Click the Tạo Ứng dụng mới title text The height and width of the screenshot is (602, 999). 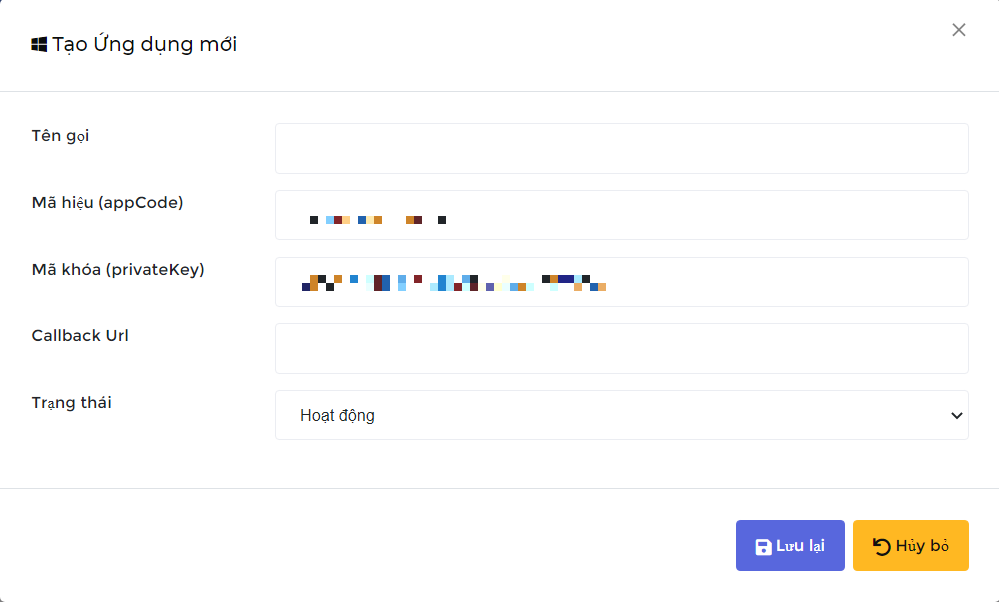145,44
